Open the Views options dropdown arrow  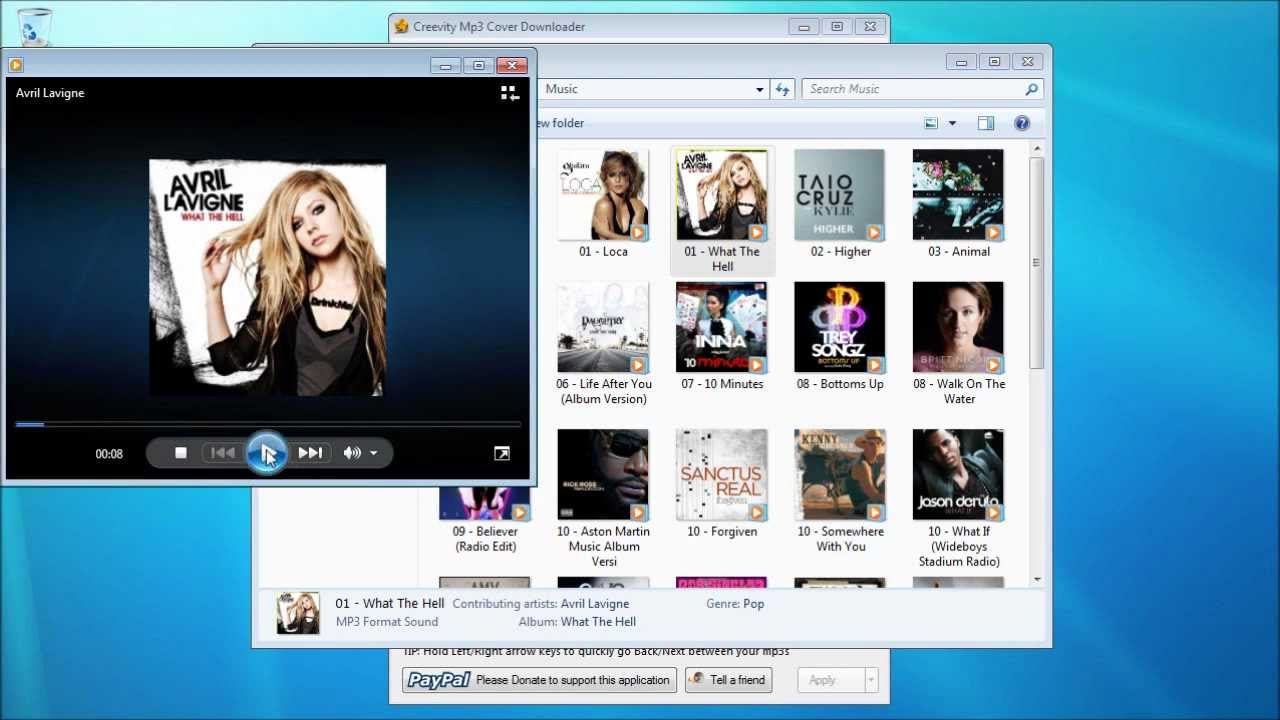click(952, 123)
